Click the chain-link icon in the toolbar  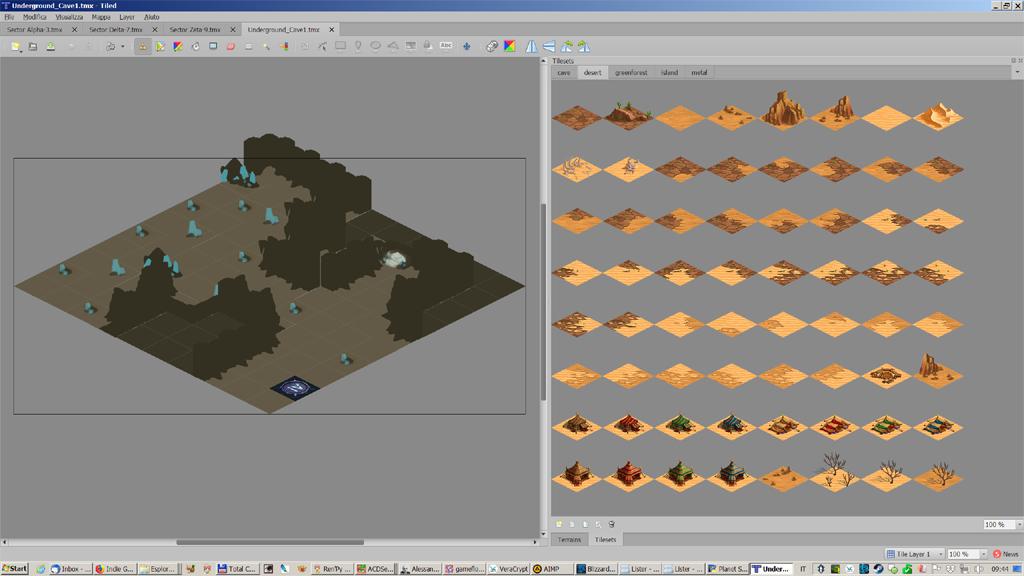pos(492,46)
